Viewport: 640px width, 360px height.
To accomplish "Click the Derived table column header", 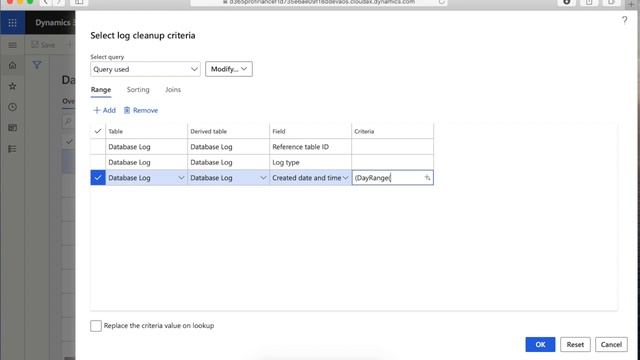I will pos(229,131).
